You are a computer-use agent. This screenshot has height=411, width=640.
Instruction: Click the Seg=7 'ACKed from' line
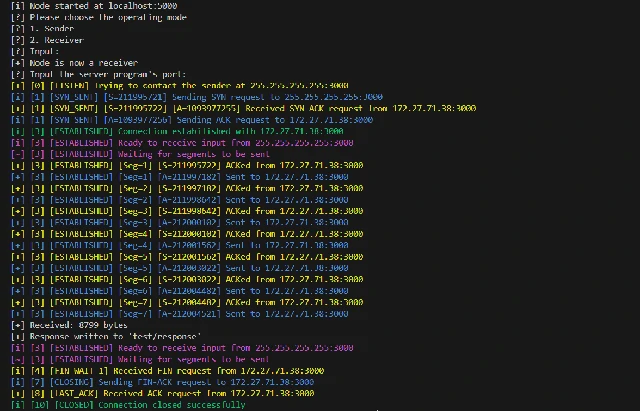click(187, 302)
